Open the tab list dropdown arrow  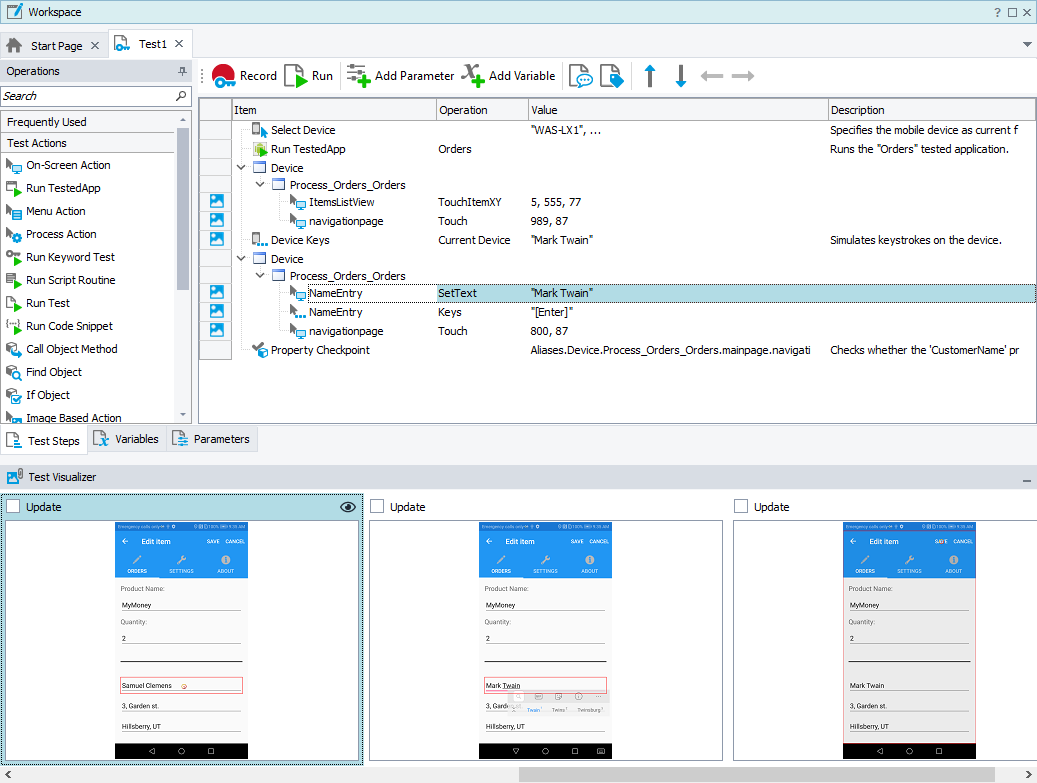pyautogui.click(x=1027, y=45)
